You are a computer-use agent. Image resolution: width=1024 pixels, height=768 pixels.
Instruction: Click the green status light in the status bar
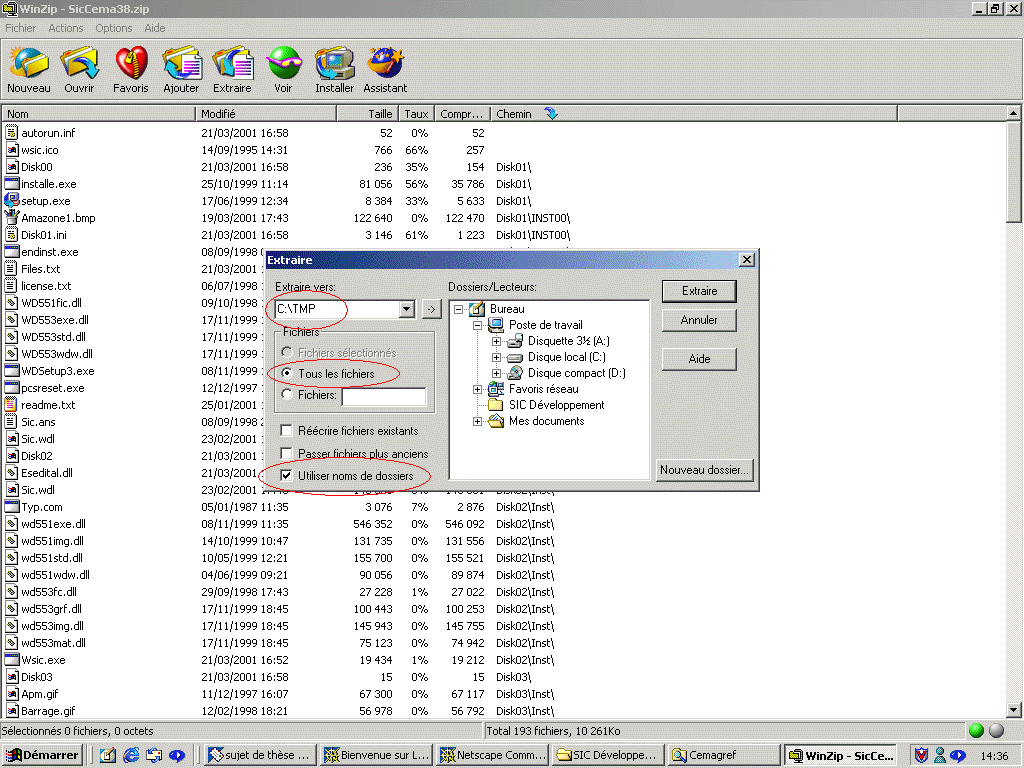976,731
